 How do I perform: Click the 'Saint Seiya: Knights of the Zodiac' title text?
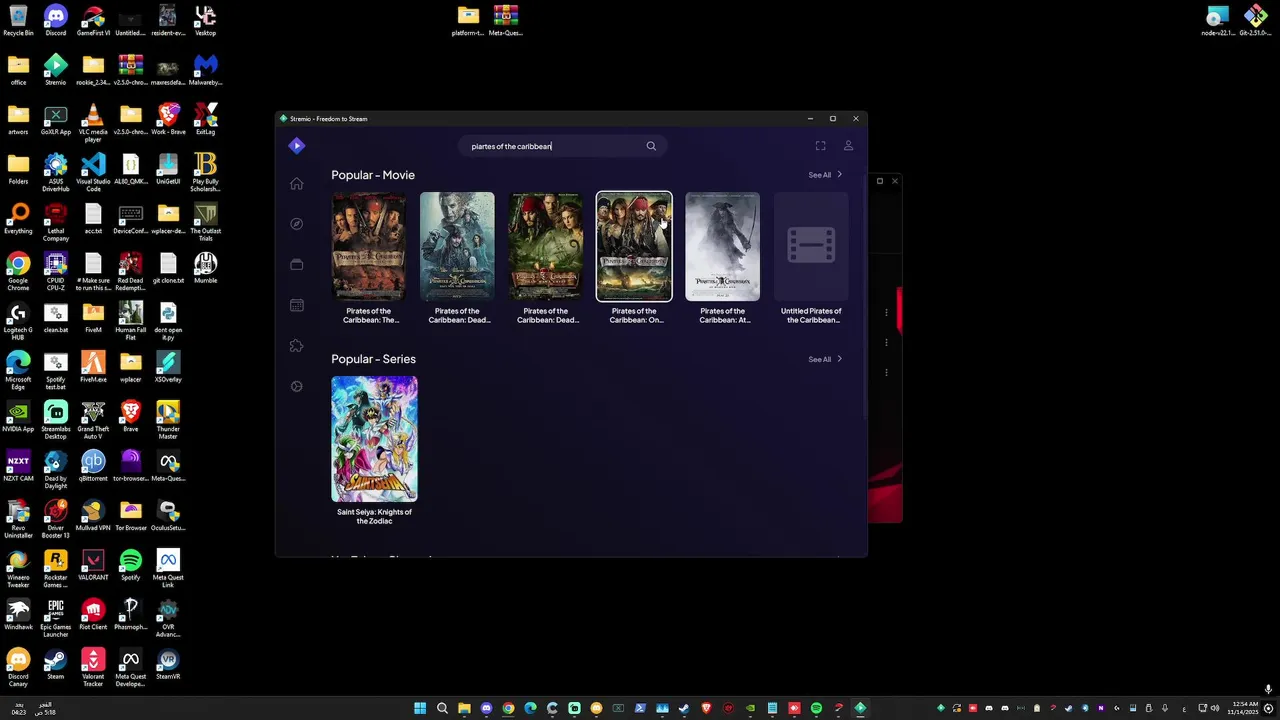tap(374, 516)
